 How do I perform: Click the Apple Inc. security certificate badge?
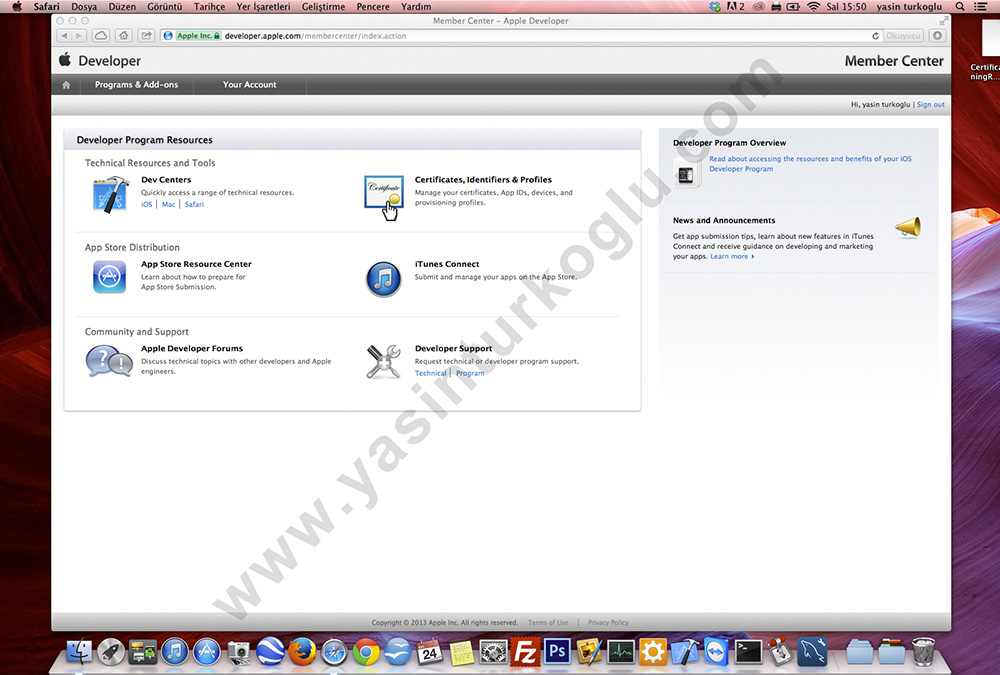(198, 36)
